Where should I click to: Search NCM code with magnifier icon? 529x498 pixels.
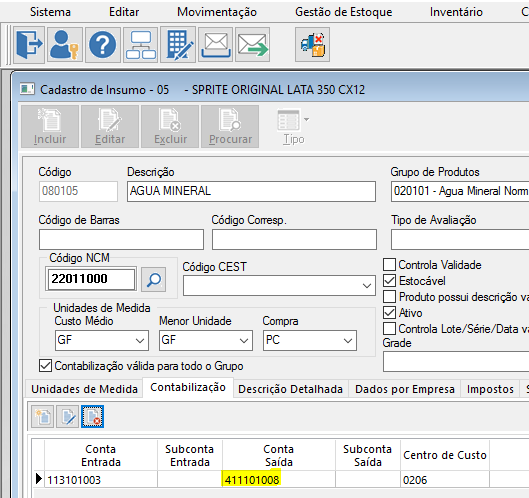[x=154, y=279]
